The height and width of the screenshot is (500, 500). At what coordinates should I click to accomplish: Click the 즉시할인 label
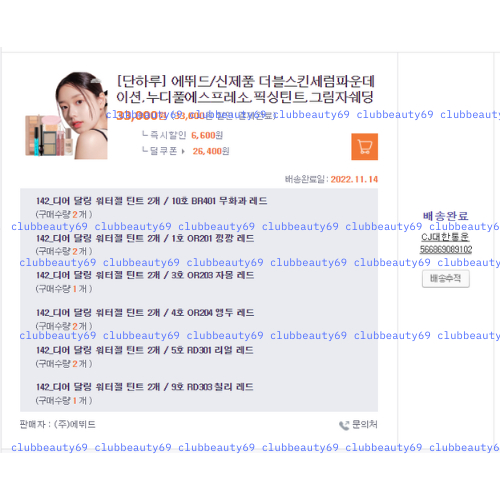coord(168,135)
